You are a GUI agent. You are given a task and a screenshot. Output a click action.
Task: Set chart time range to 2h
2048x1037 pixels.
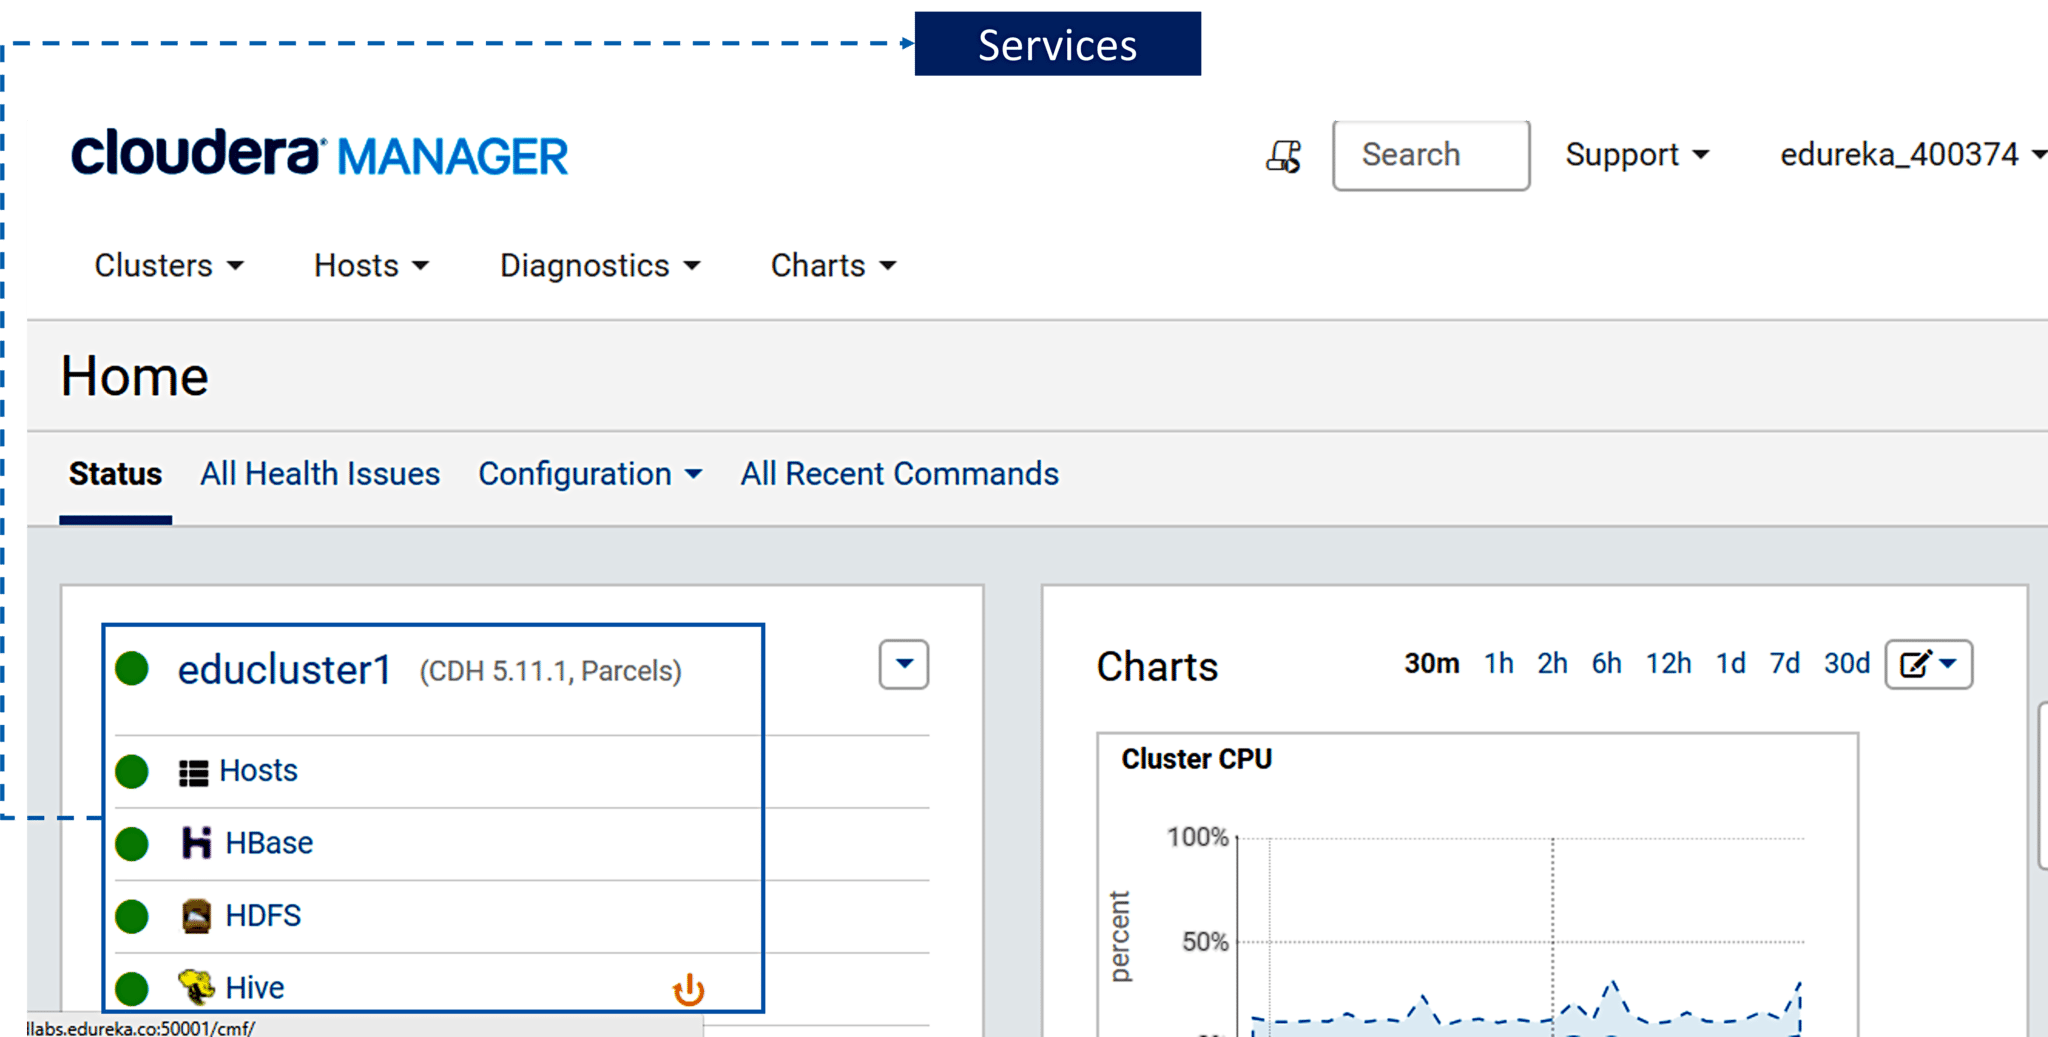[1552, 664]
